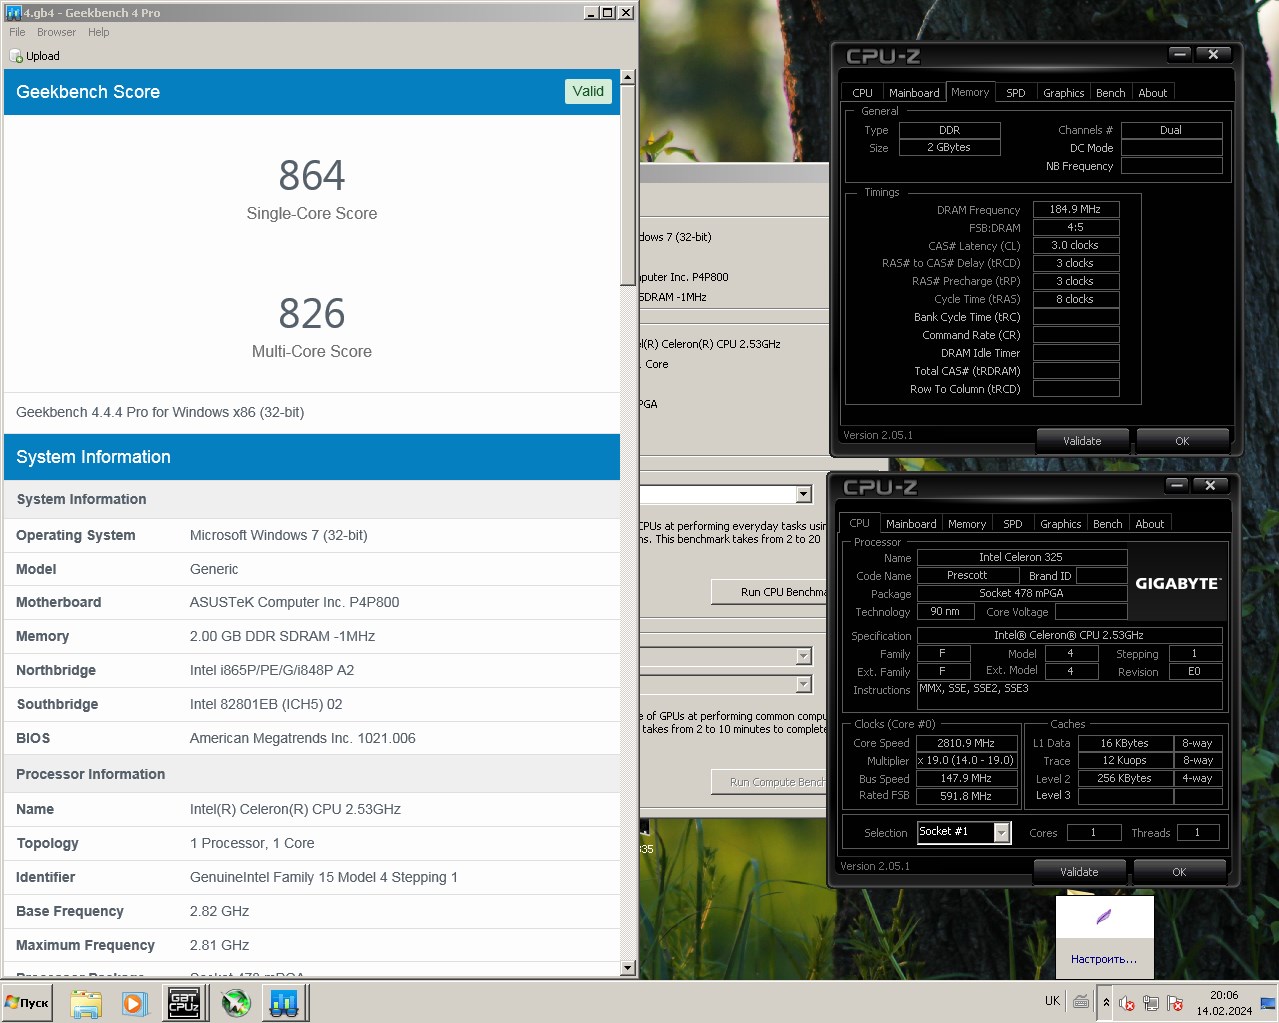
Task: Open the Help menu in Geekbench
Action: click(98, 32)
